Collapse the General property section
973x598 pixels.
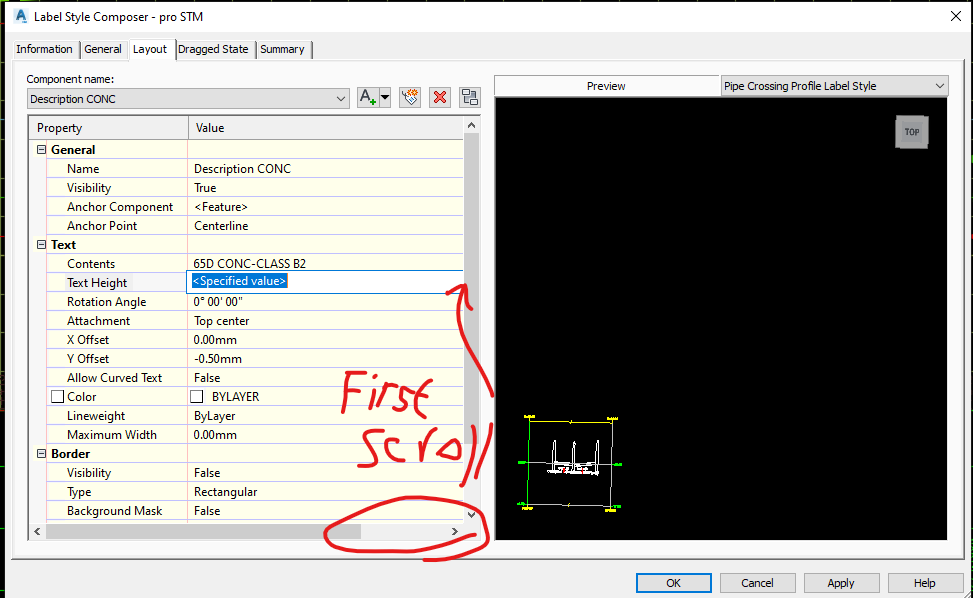click(40, 149)
